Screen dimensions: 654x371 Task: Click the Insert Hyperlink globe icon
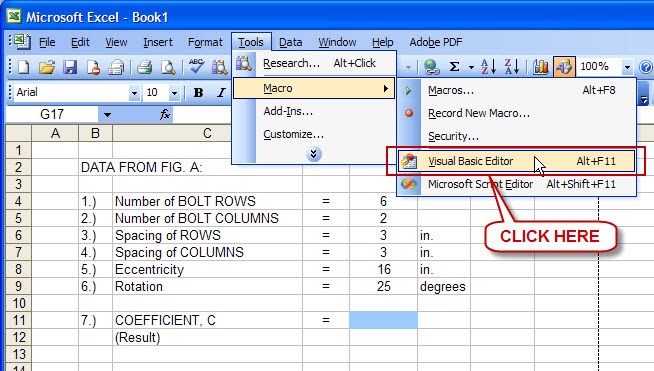pos(431,67)
